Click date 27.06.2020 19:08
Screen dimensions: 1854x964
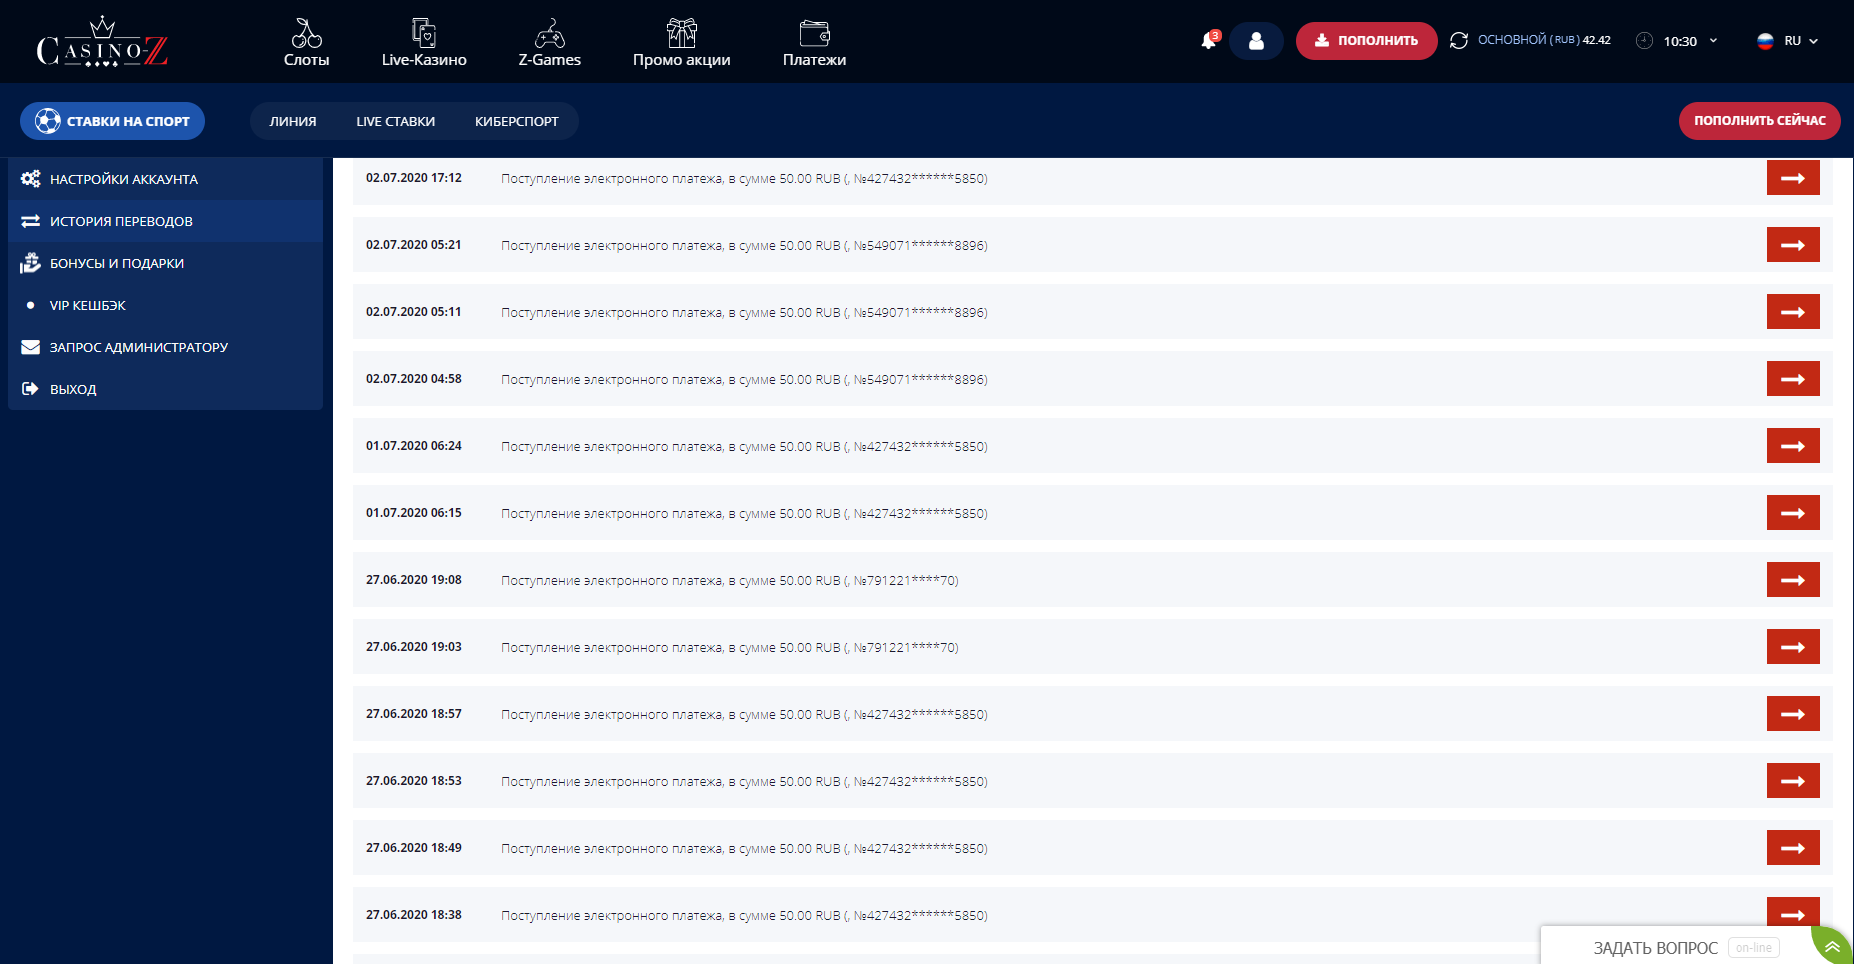point(414,580)
